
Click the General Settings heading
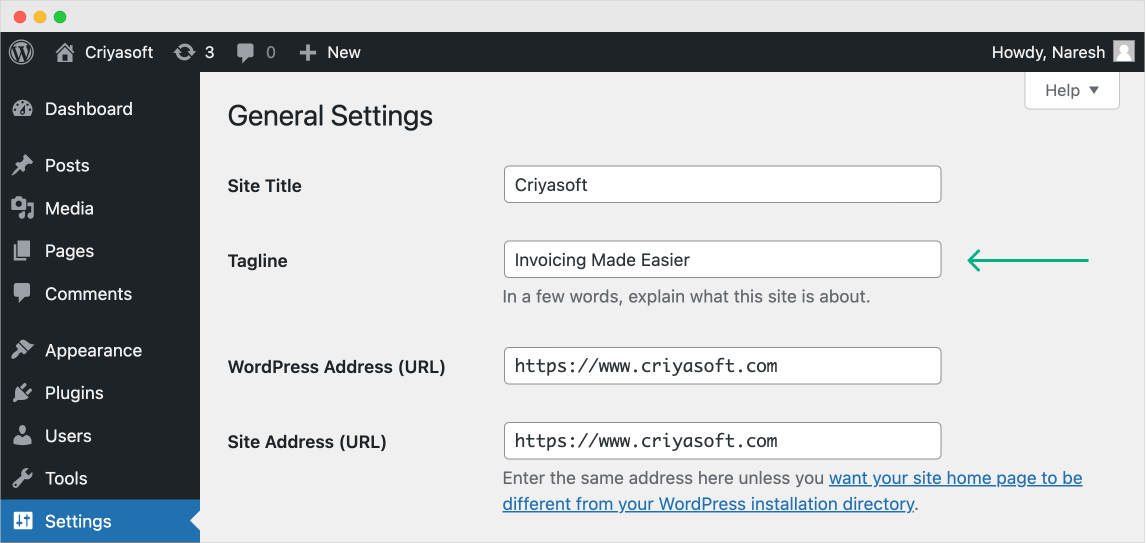click(x=330, y=116)
